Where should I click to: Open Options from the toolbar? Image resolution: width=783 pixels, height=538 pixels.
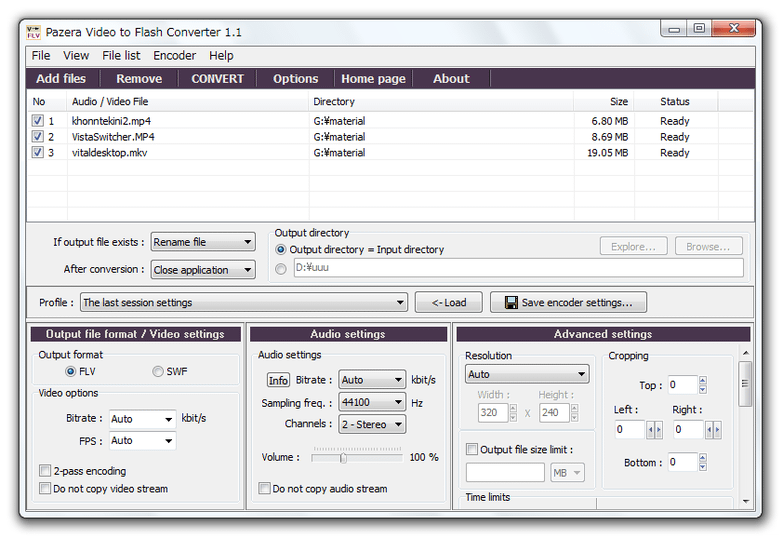tap(295, 78)
